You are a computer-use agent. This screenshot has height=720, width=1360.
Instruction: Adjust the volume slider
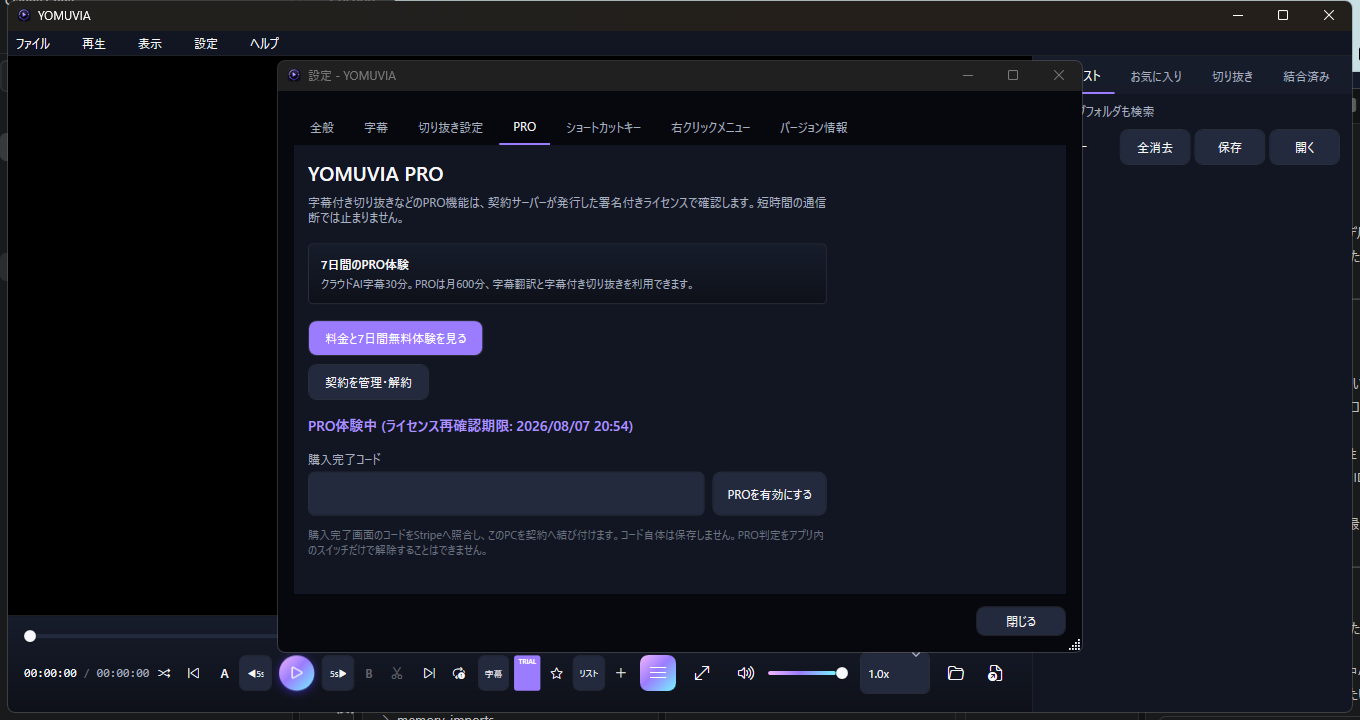808,673
